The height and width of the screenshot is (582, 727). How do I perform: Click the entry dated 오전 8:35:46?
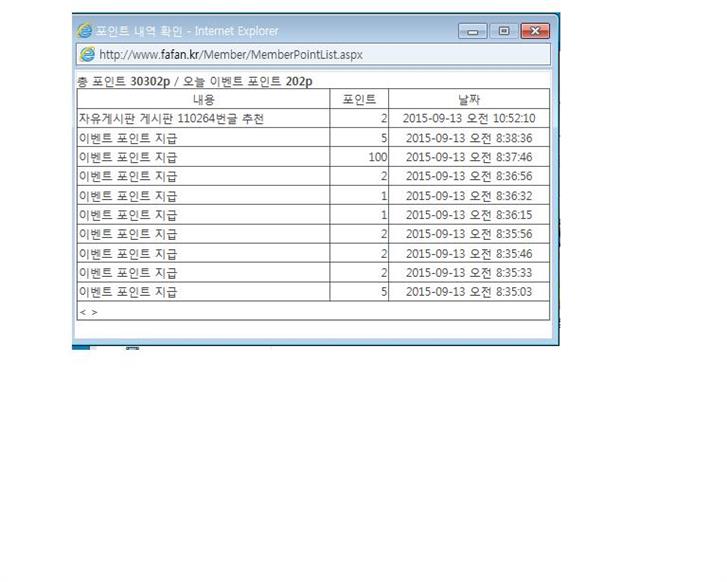pyautogui.click(x=469, y=253)
